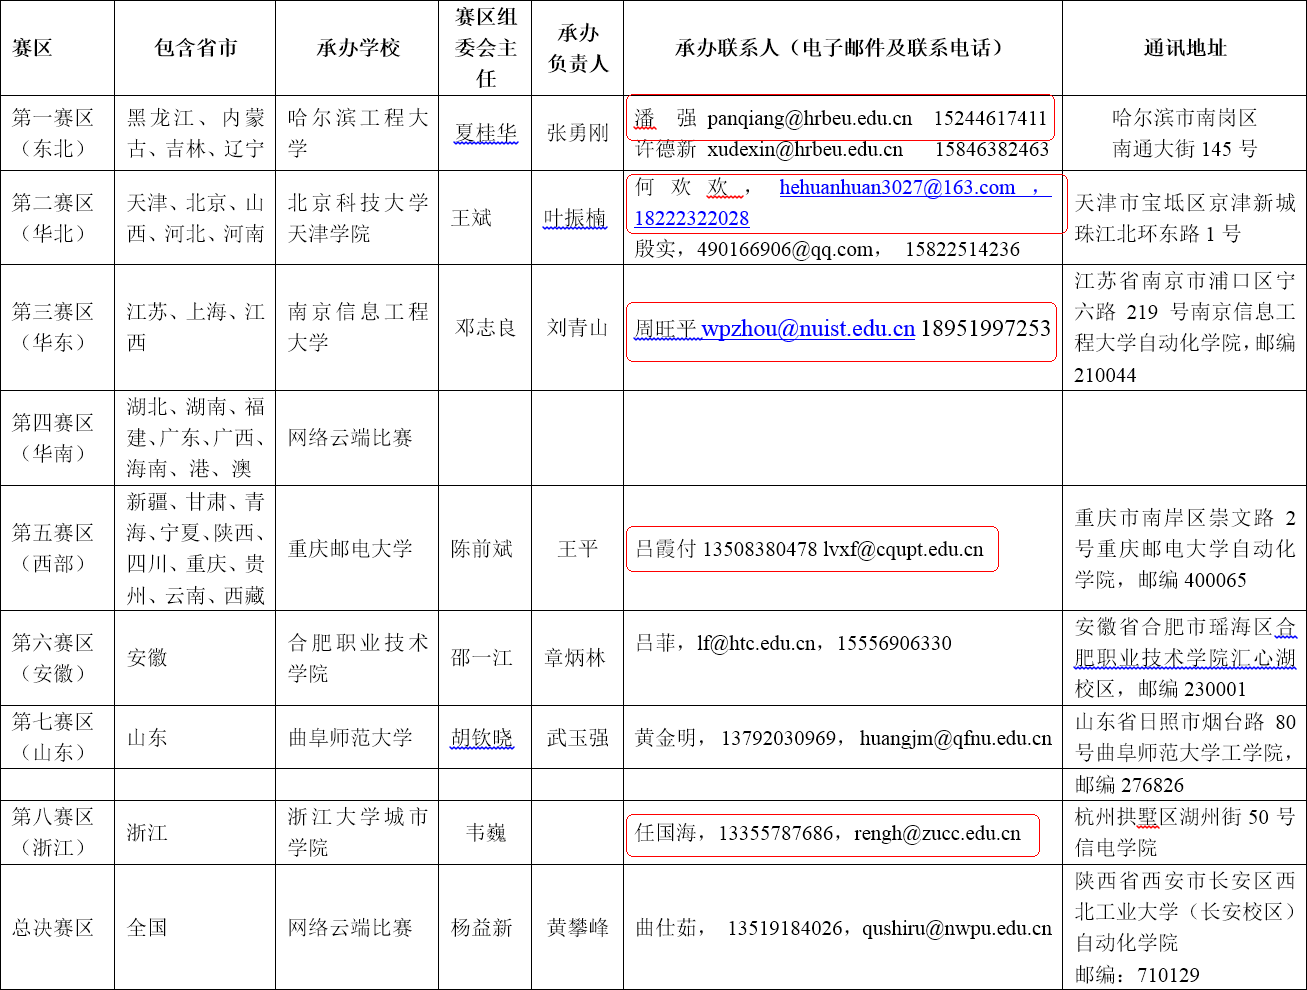Click the name 邵一江
Screen dimensions: 1307x990
point(482,658)
